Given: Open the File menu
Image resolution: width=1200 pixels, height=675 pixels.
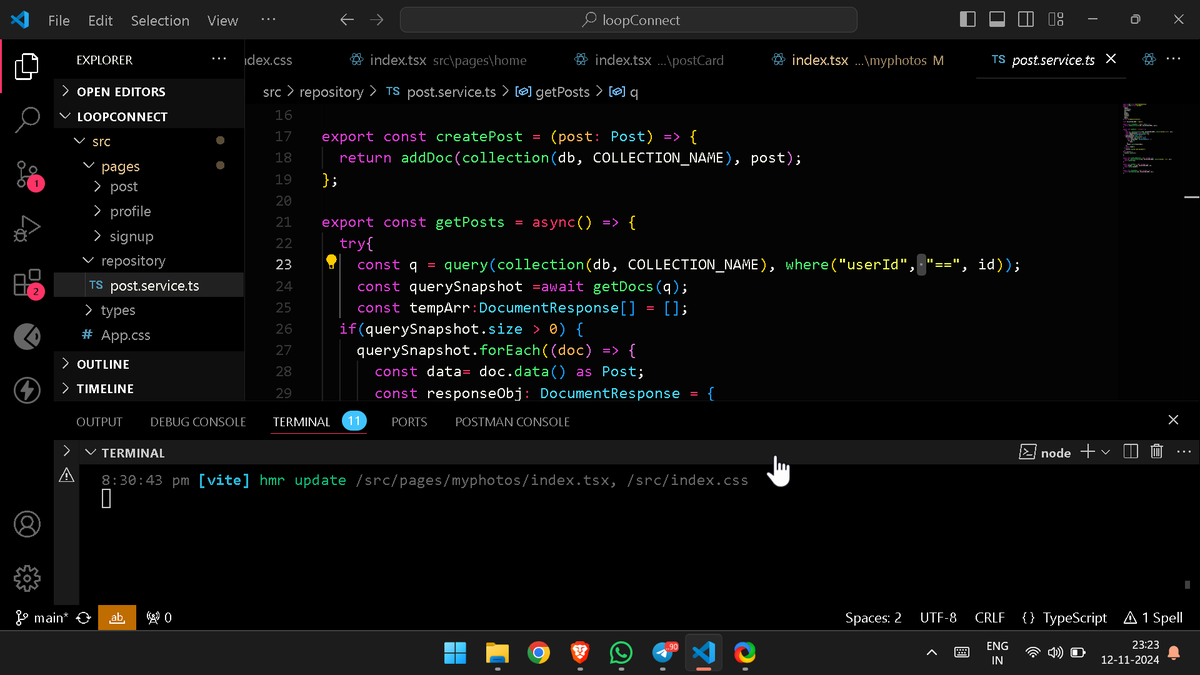Looking at the screenshot, I should coord(59,20).
